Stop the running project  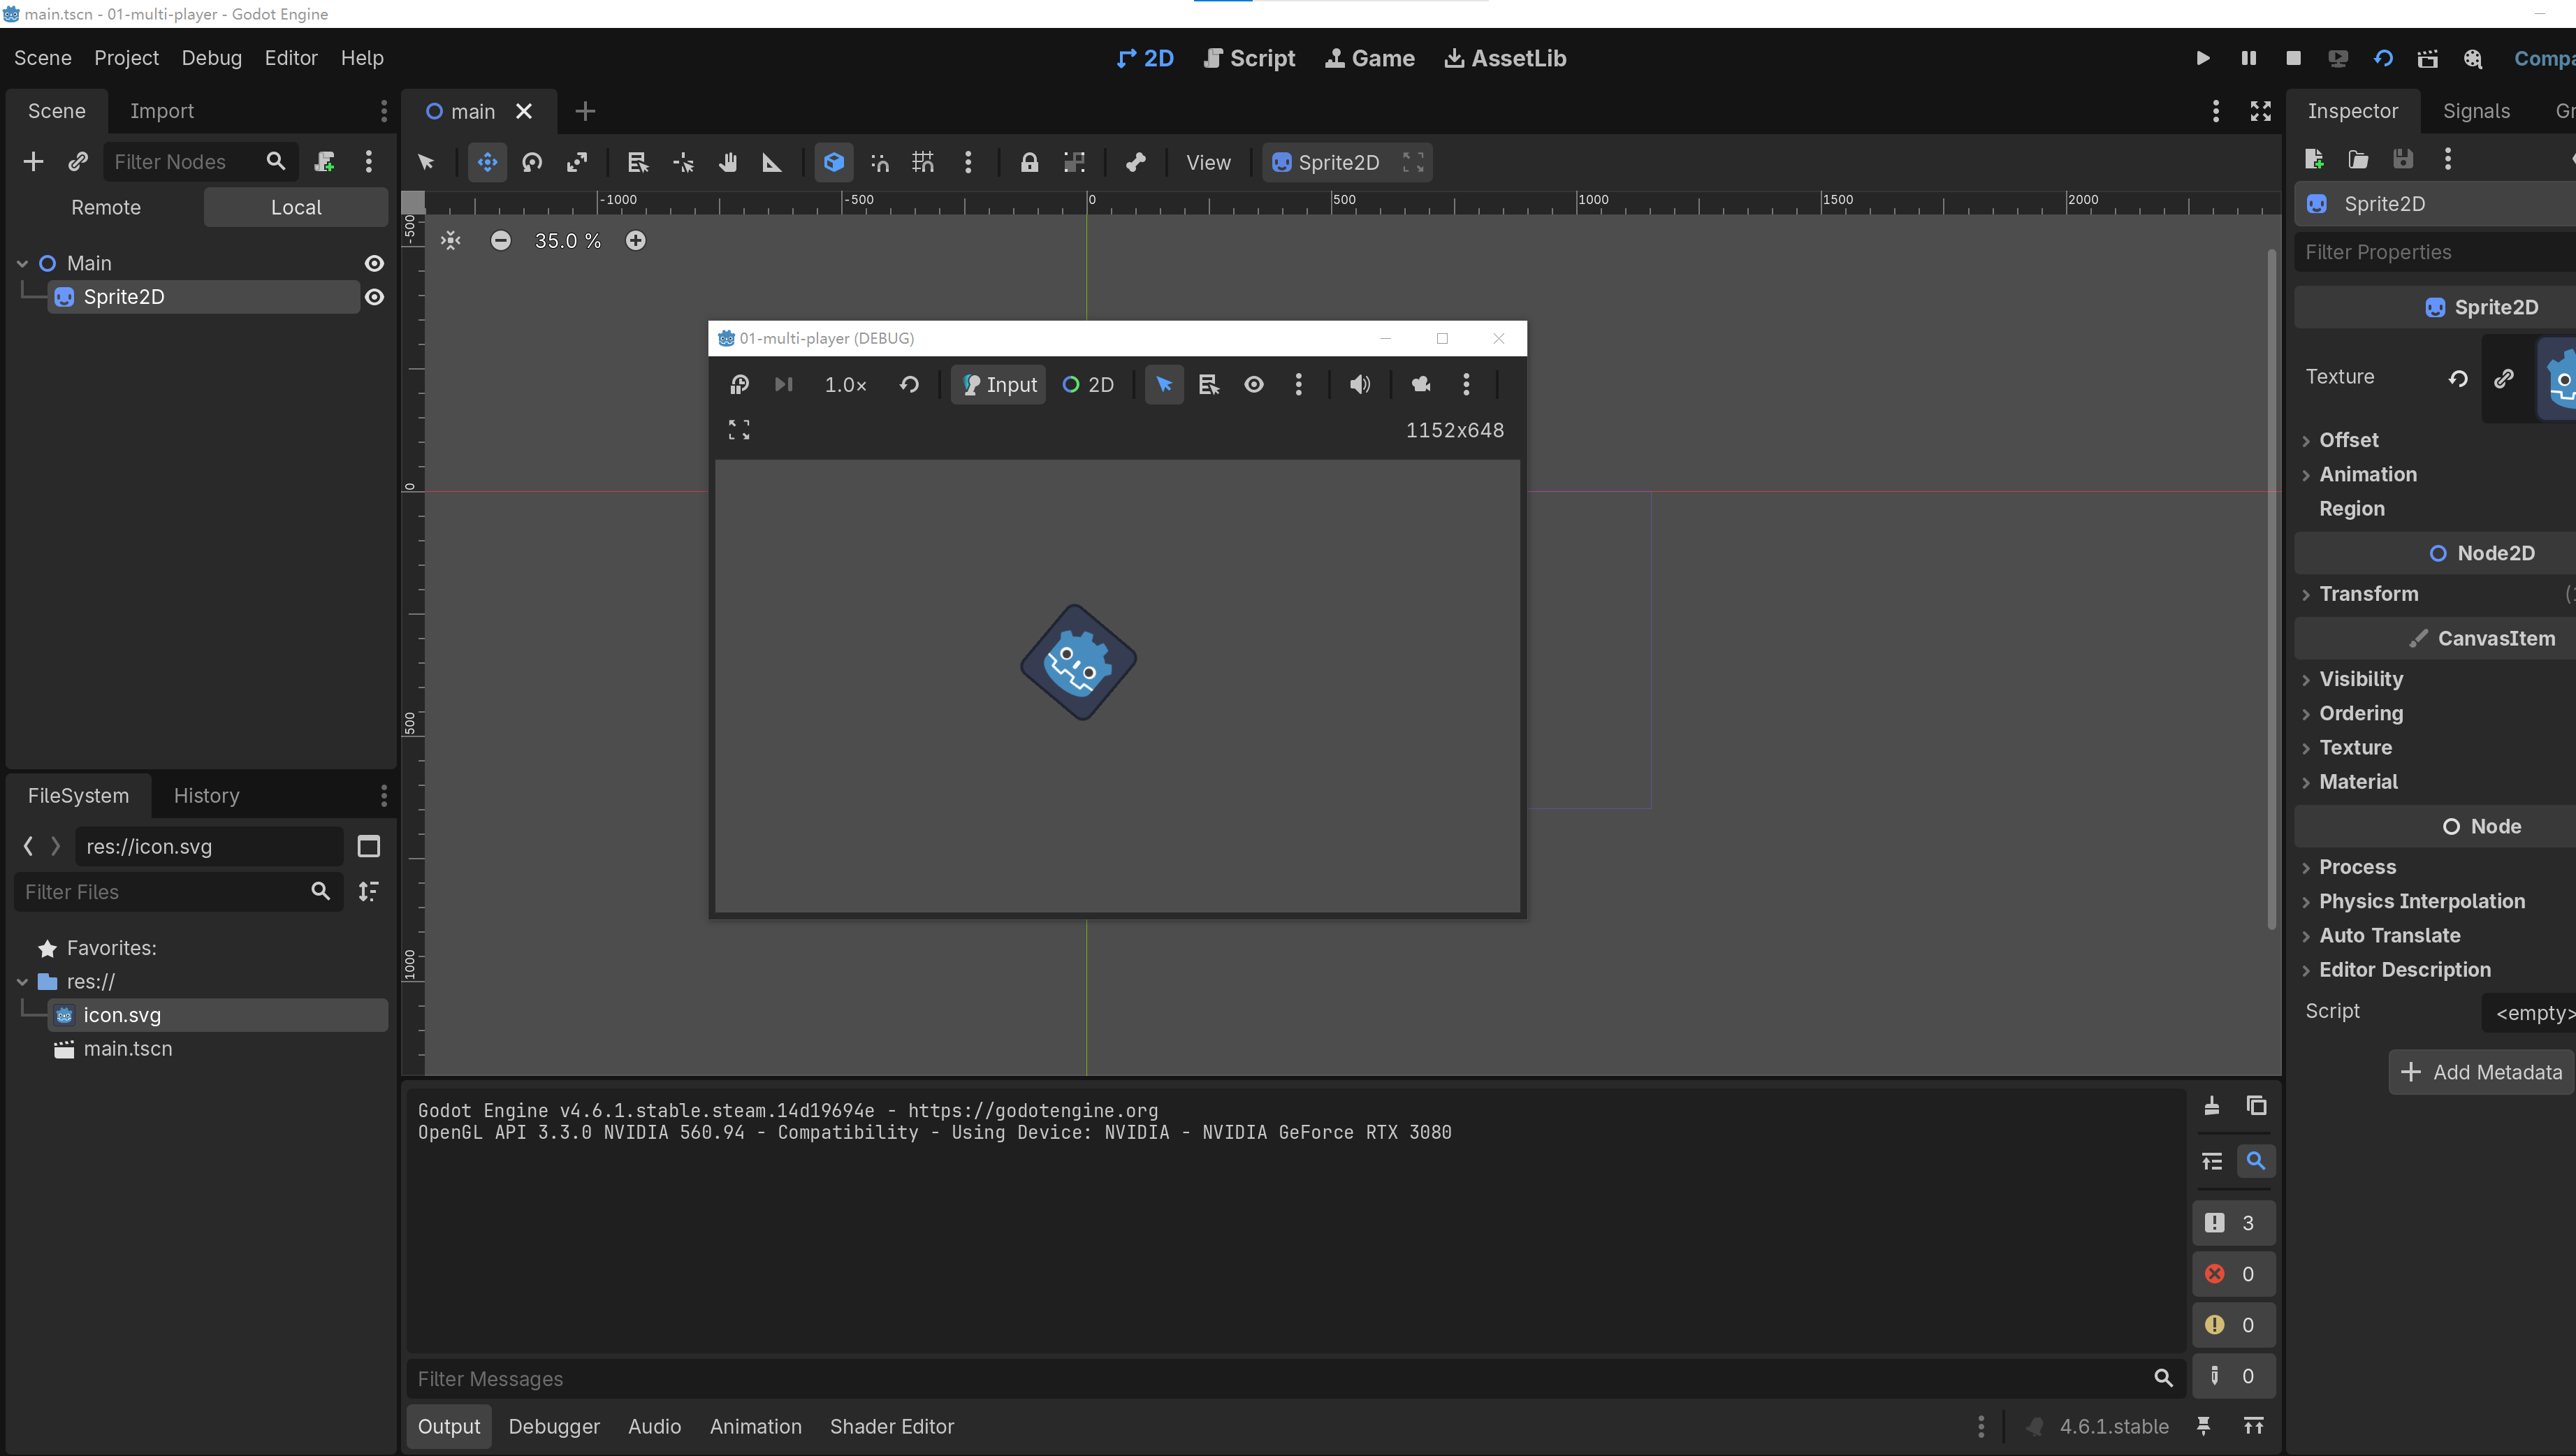pos(2294,58)
